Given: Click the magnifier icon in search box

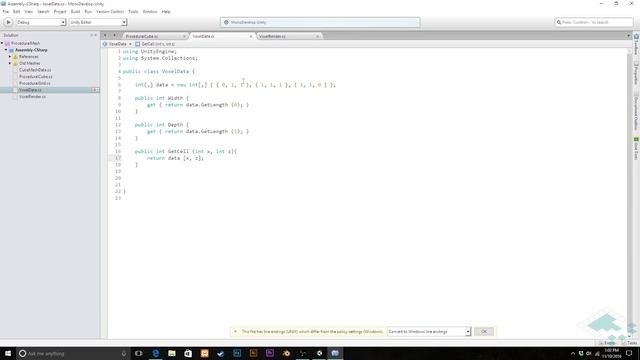Looking at the screenshot, I should coord(559,22).
